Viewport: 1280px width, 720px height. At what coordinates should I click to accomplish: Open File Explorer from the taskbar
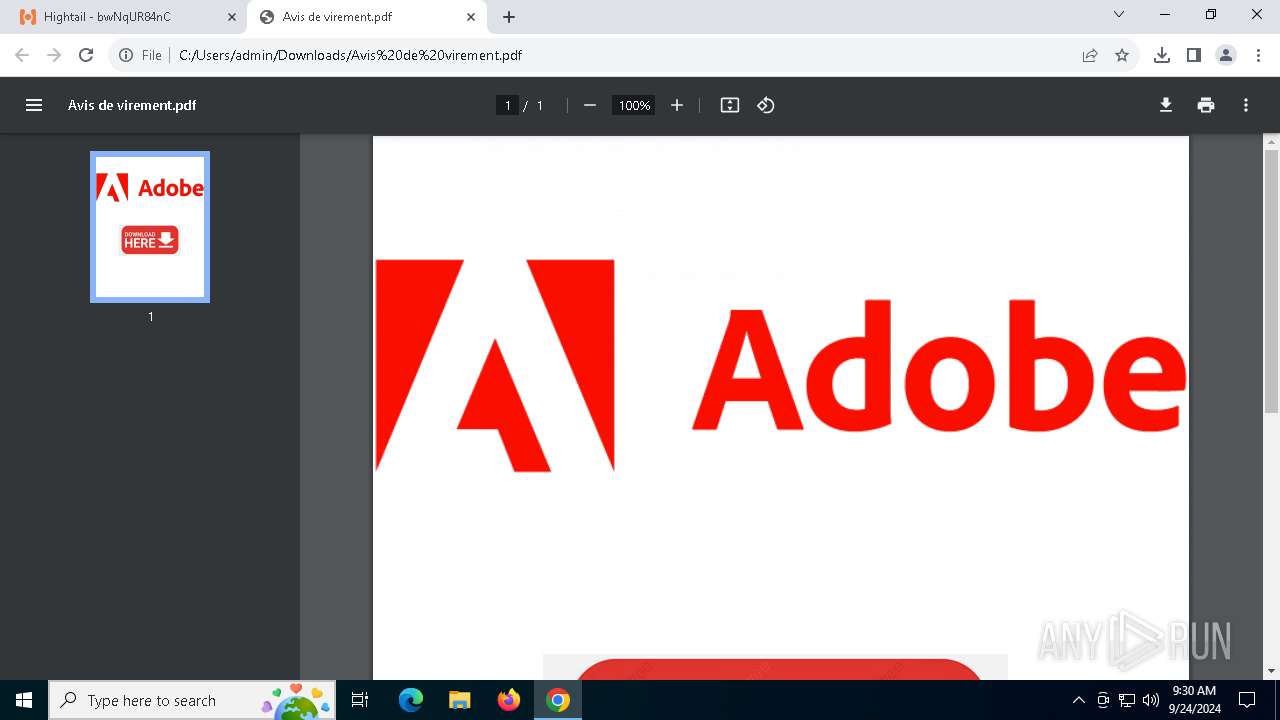459,700
